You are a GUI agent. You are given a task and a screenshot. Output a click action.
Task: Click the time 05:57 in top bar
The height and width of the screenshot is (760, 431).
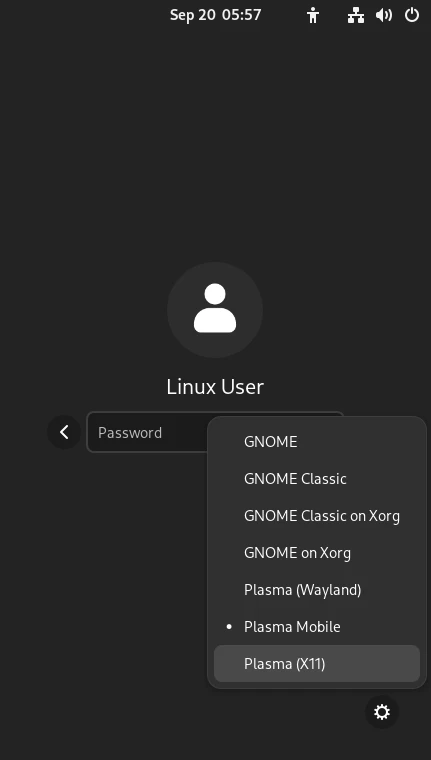241,15
